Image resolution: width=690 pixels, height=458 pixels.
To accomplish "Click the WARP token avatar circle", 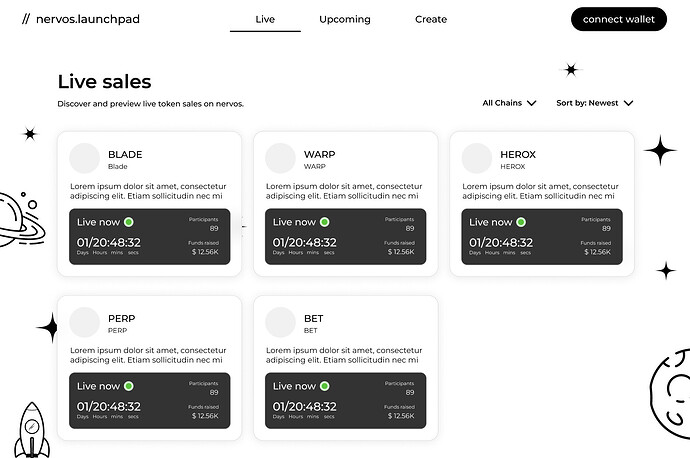I will click(x=280, y=158).
